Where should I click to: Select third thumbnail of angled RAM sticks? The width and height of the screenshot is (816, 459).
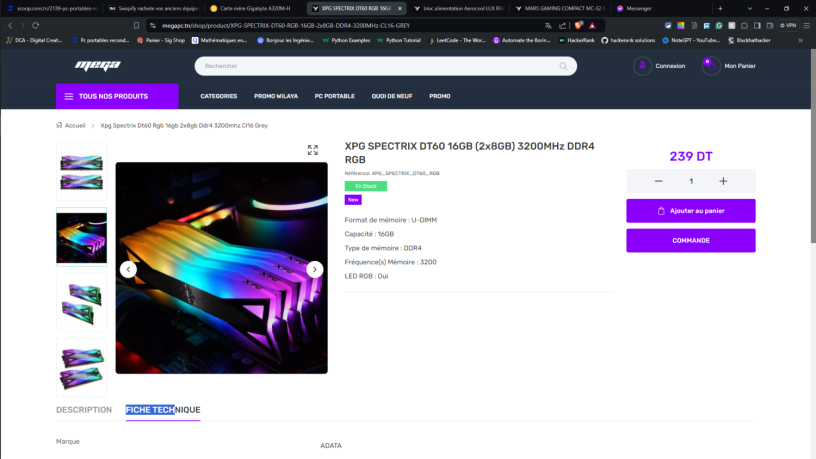click(x=81, y=302)
